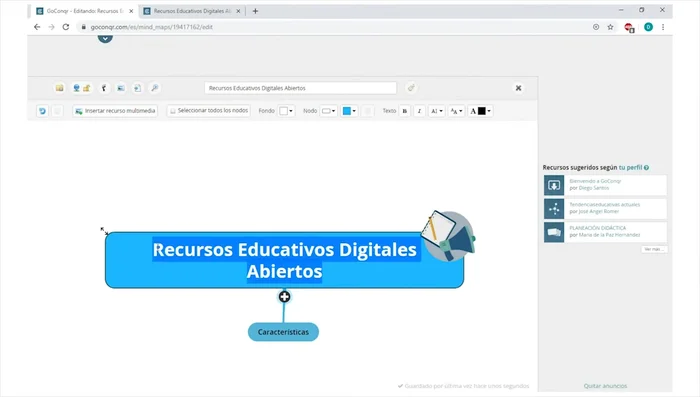Click the address bar URL
The width and height of the screenshot is (700, 397).
tap(152, 27)
